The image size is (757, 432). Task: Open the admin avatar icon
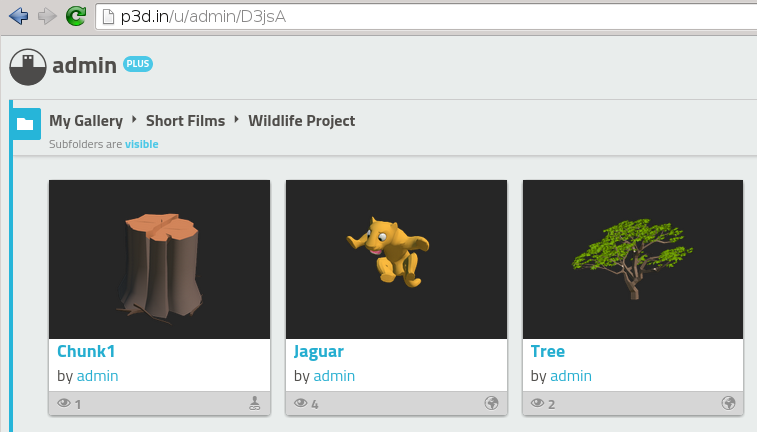28,67
